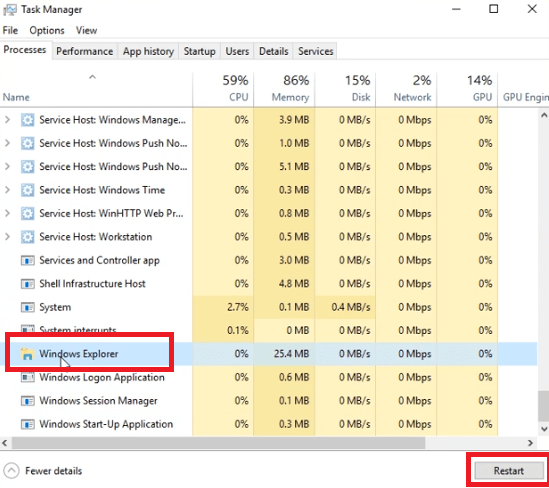The height and width of the screenshot is (488, 549).
Task: Click Windows Session Manager icon
Action: coord(27,401)
